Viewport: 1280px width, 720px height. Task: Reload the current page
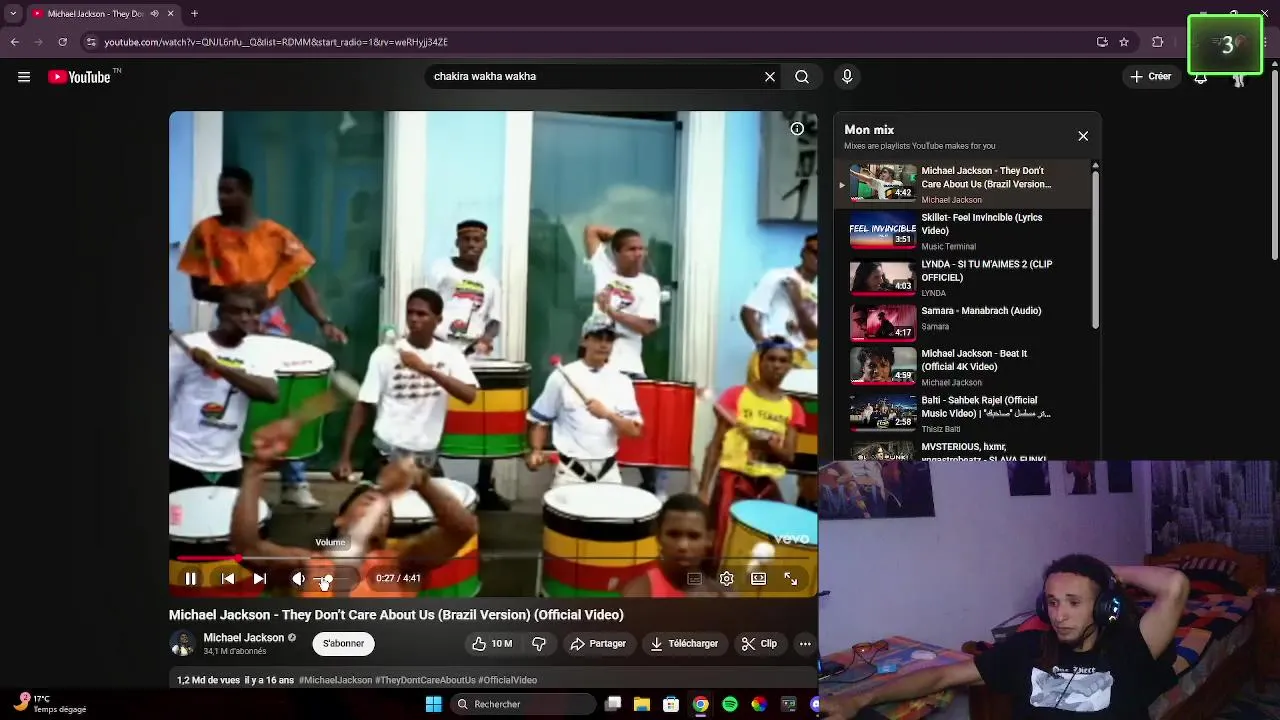point(62,42)
